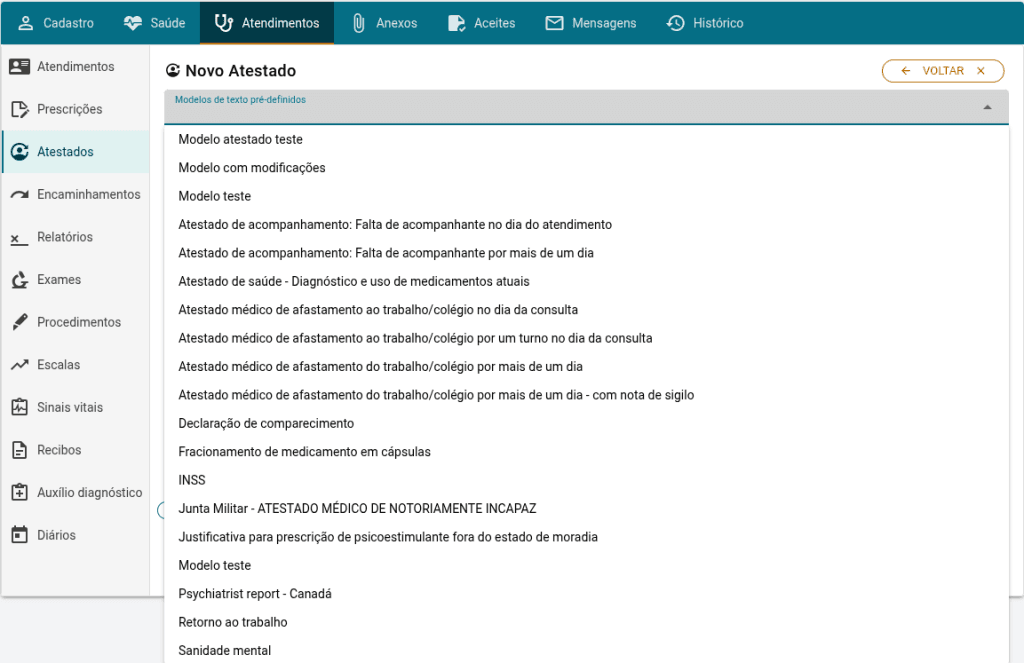Go to the Aceites tab
Viewport: 1024px width, 663px height.
click(x=482, y=24)
